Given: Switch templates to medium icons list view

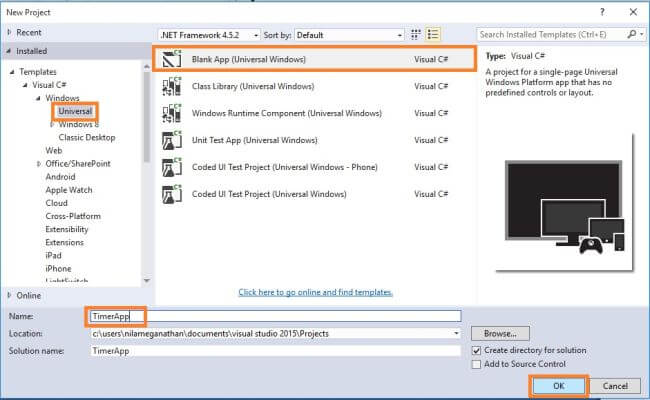Looking at the screenshot, I should [433, 35].
